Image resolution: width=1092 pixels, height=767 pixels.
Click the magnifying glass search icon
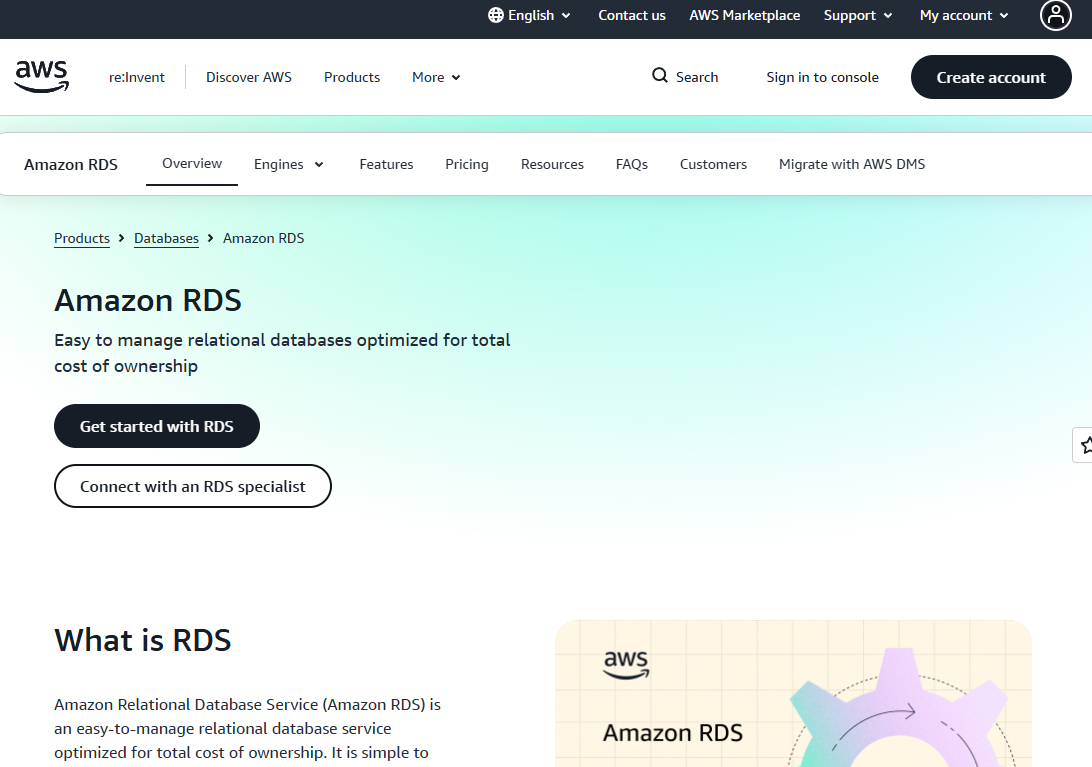tap(660, 75)
